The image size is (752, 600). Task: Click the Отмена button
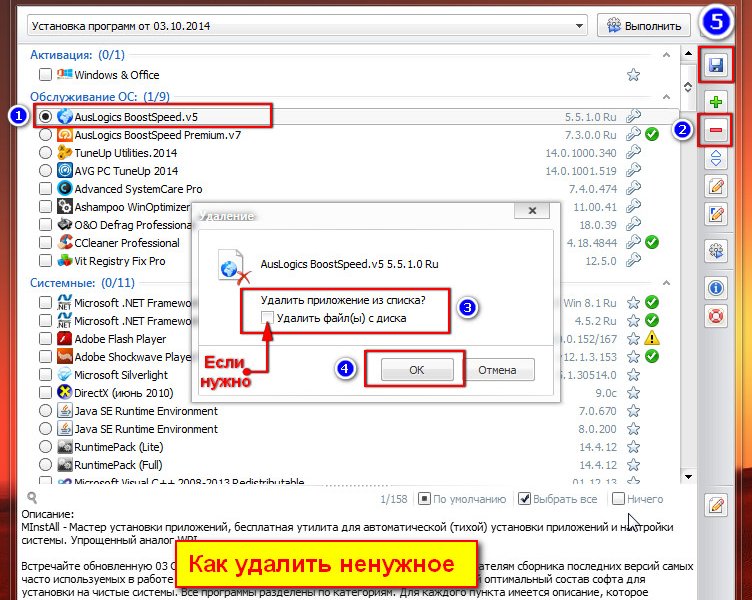(497, 370)
